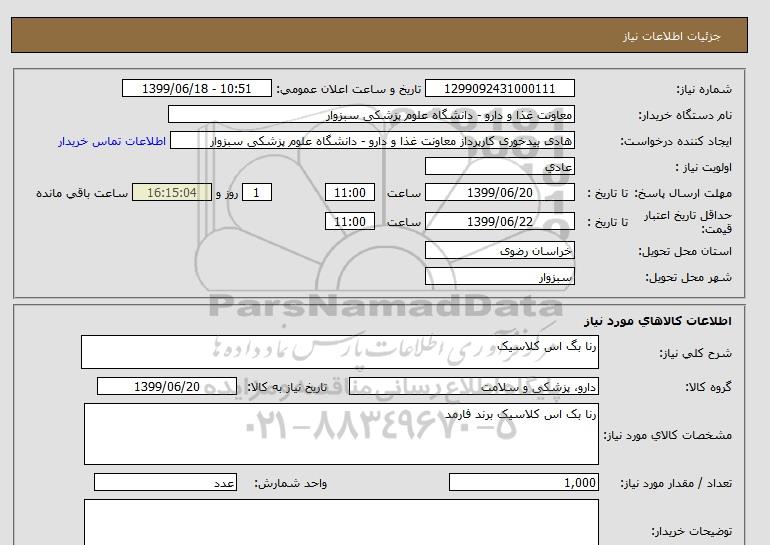Select the اولویت نیاز field showing عادی
Viewport: 770px width, 545px height.
499,166
